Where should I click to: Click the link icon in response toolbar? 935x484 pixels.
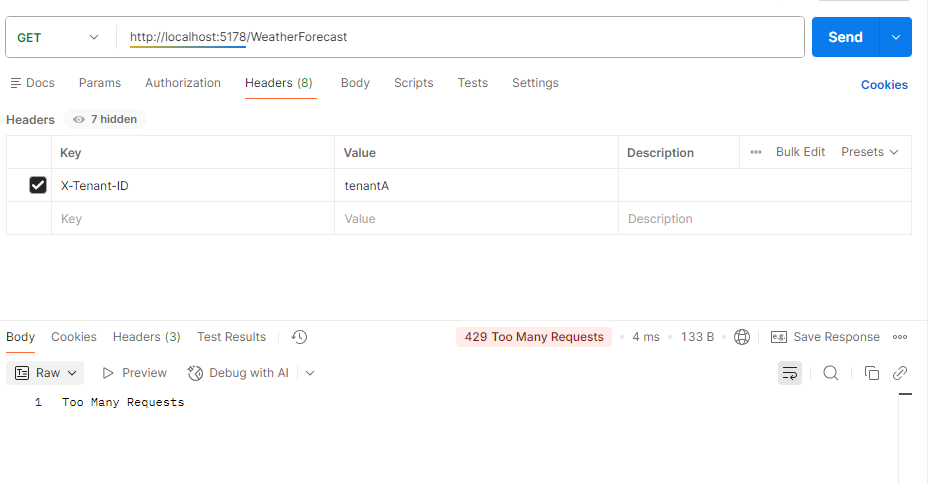(x=900, y=373)
